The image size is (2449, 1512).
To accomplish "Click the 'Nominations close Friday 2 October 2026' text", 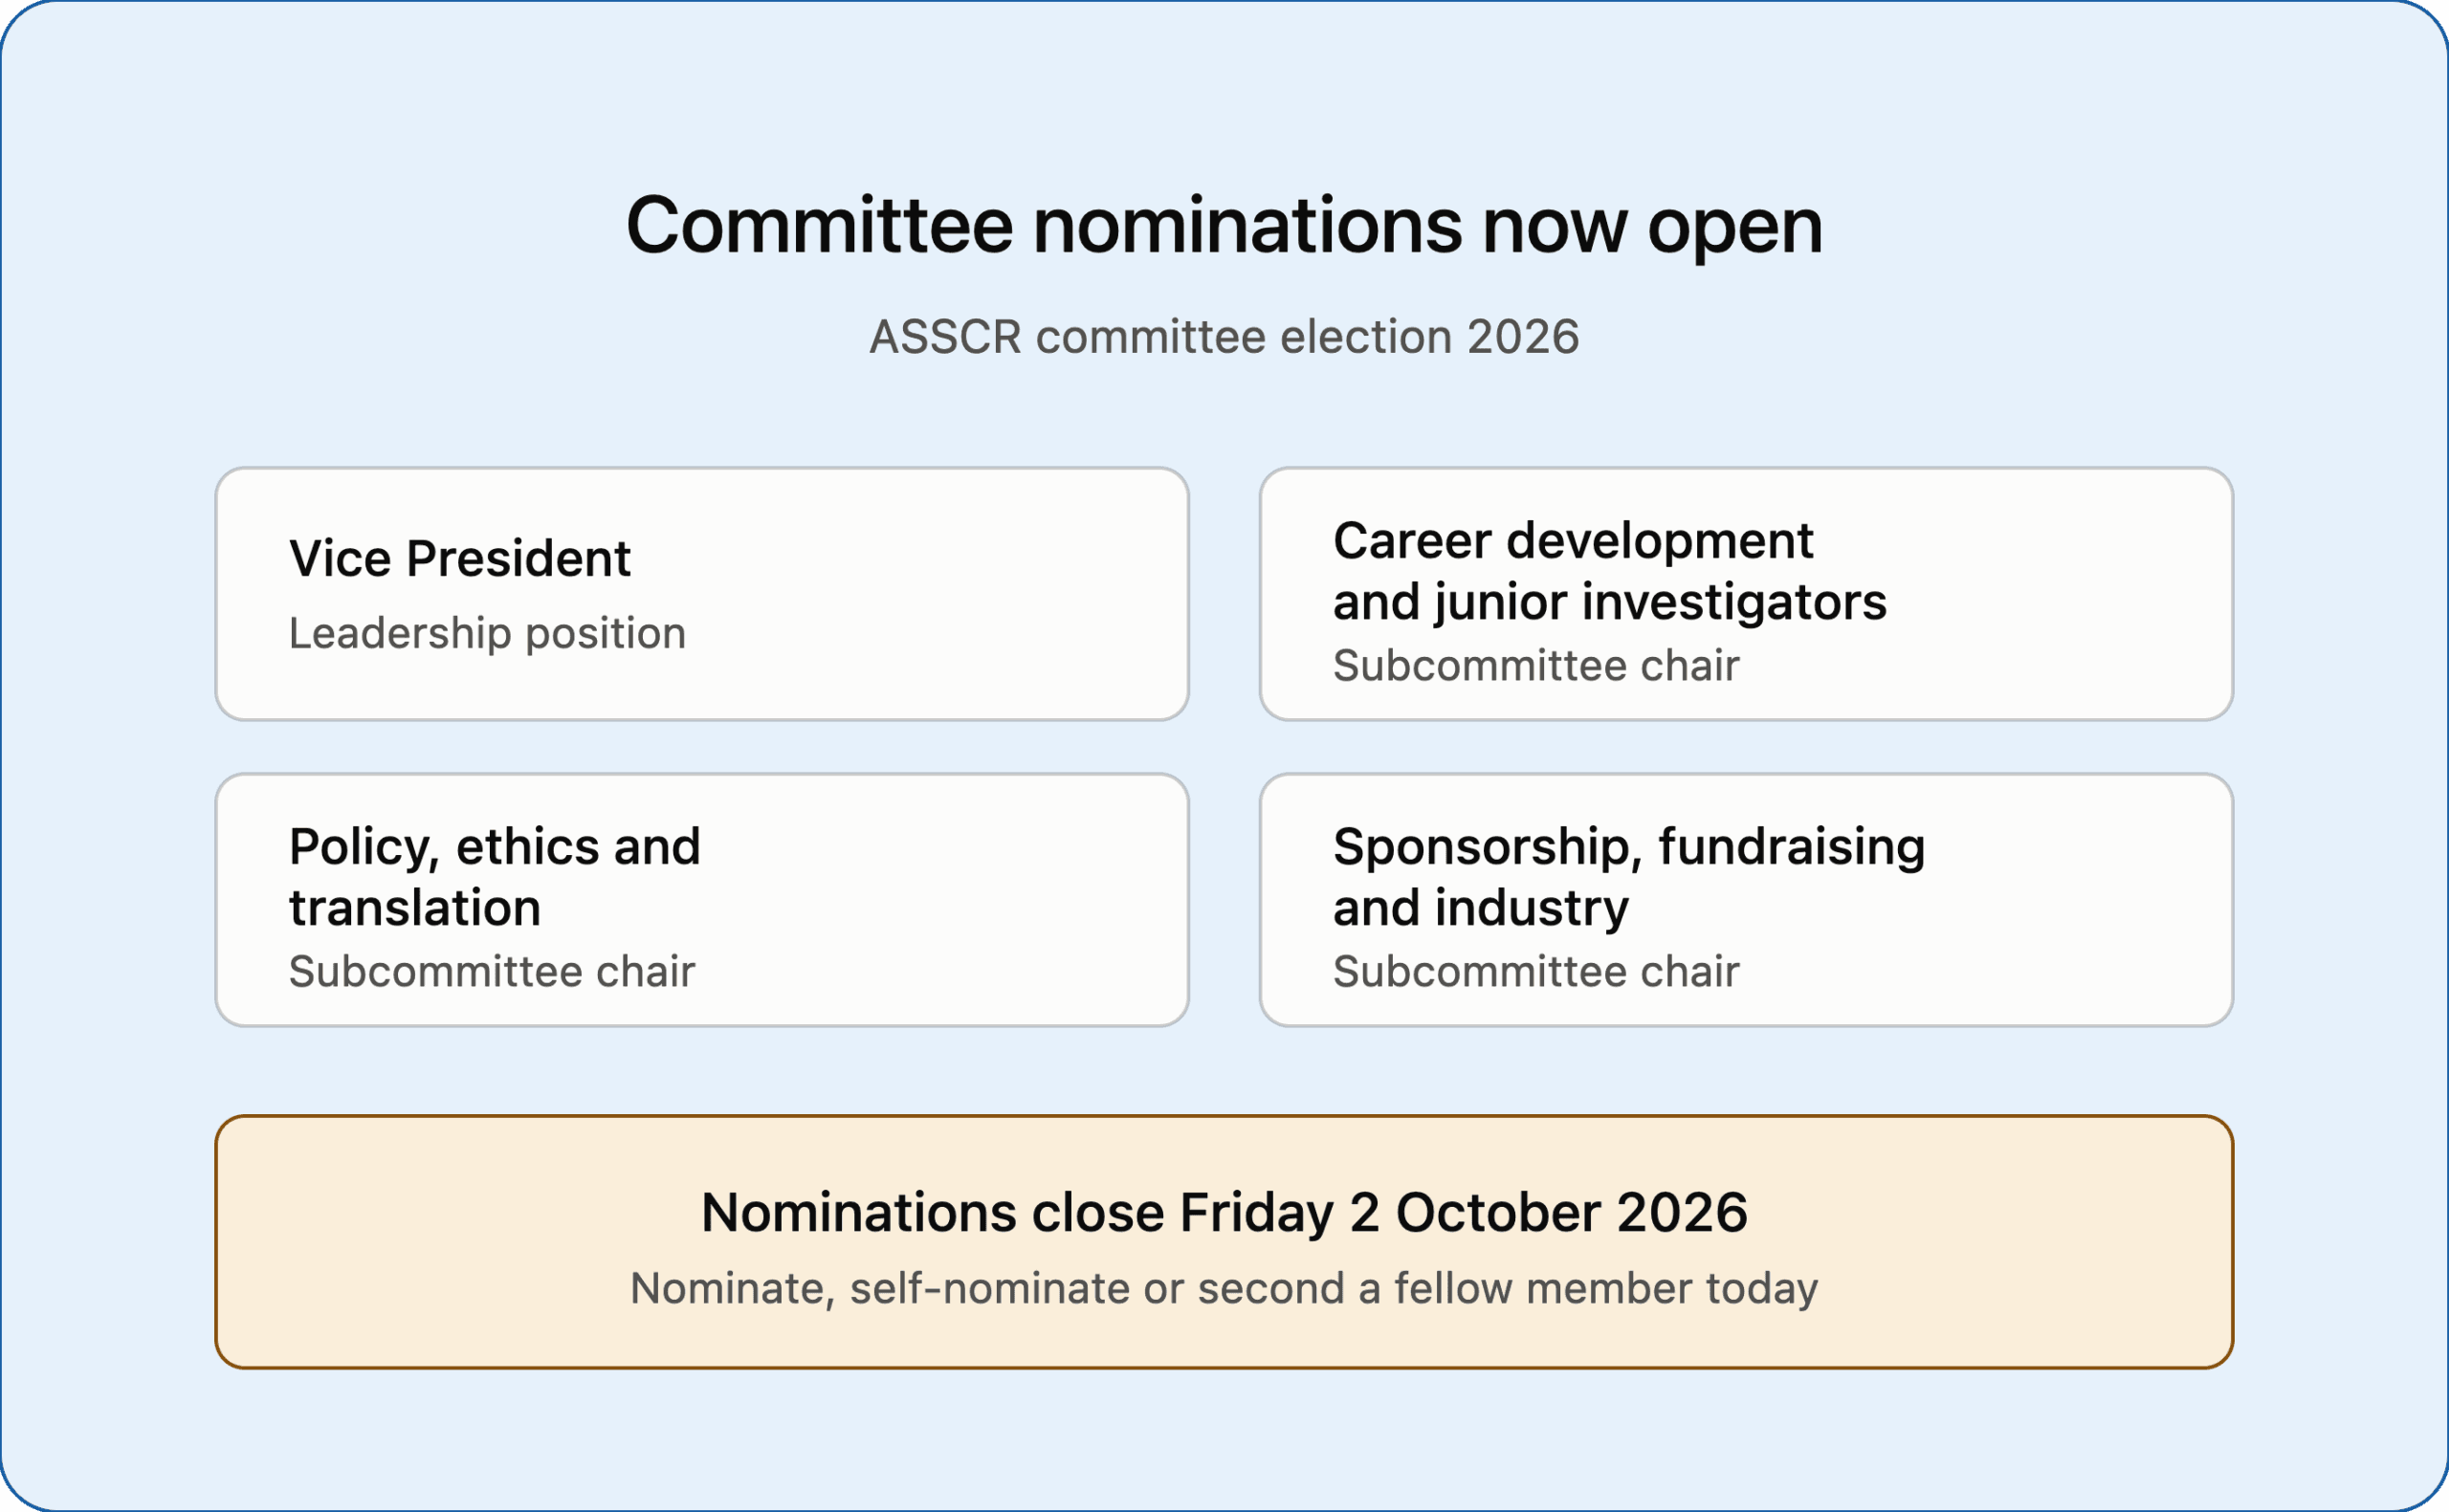I will click(1224, 1213).
